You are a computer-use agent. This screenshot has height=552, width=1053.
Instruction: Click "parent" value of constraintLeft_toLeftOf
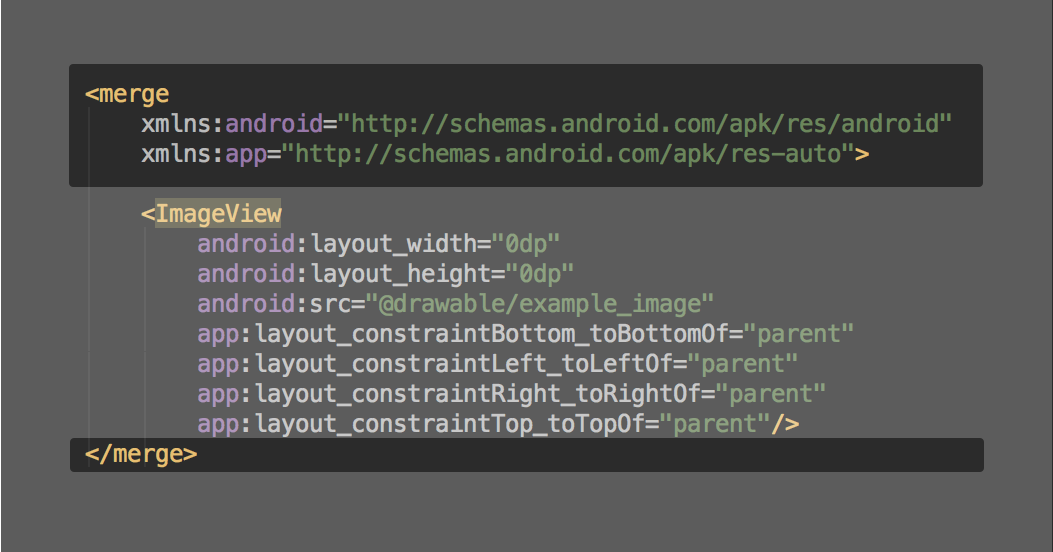(743, 364)
